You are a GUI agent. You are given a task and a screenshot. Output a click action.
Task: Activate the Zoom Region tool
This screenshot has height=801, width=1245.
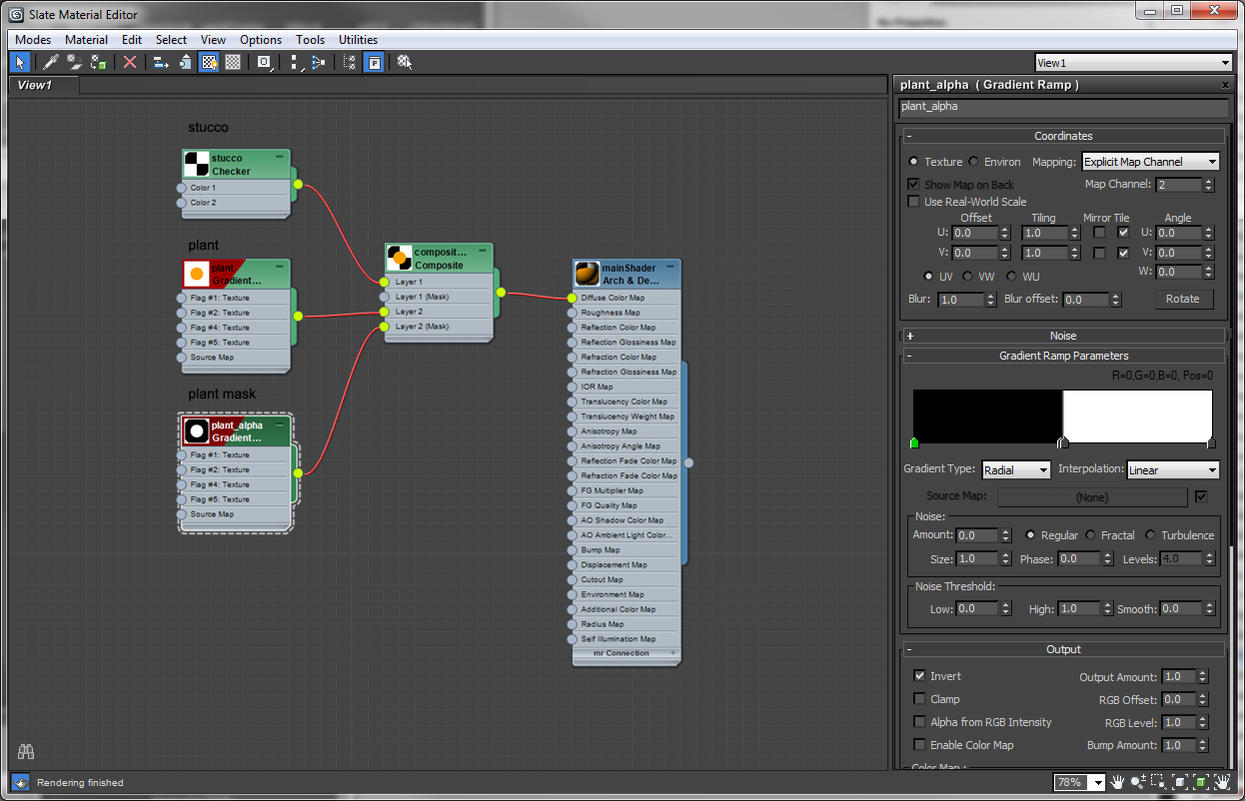click(1157, 782)
